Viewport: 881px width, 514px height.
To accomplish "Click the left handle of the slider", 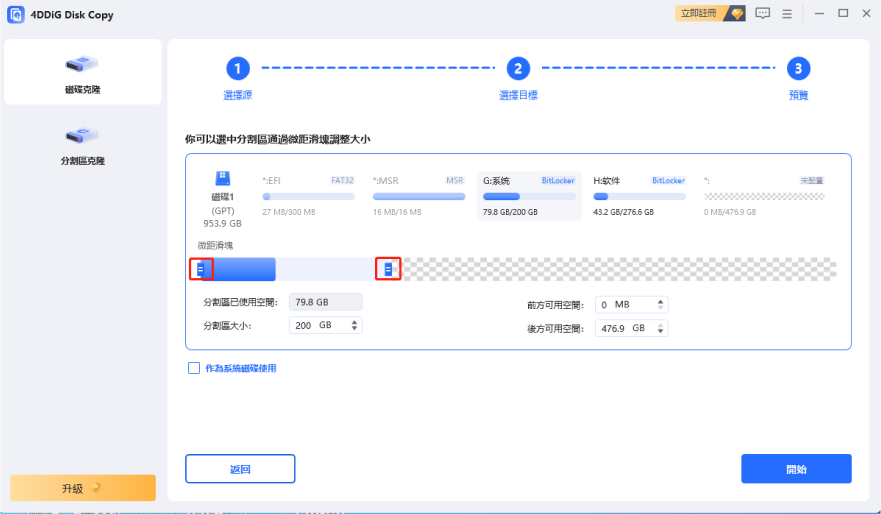I will (201, 269).
